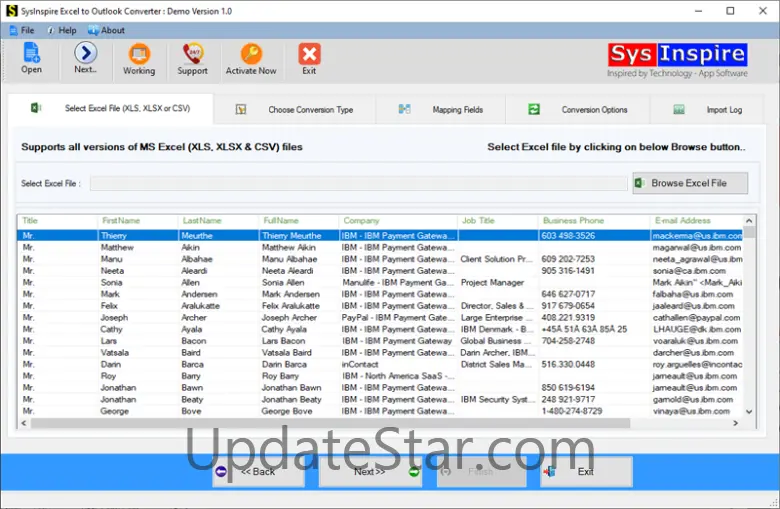The image size is (780, 509).
Task: Open the Help menu
Action: click(62, 30)
